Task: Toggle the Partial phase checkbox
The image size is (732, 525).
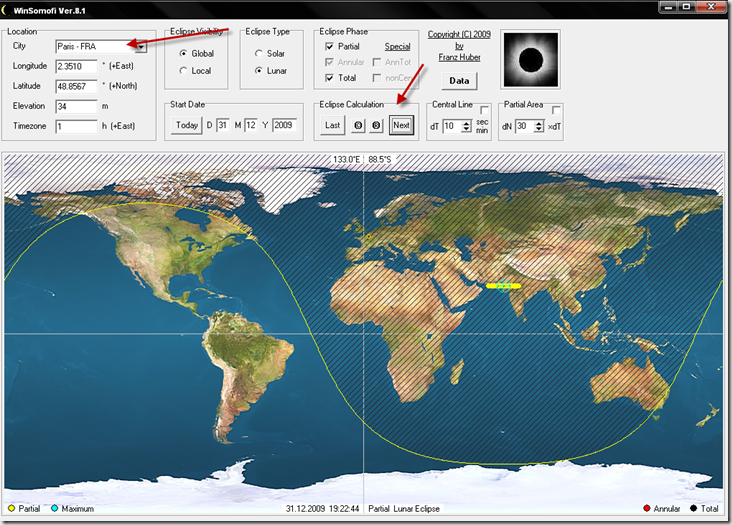Action: tap(330, 47)
